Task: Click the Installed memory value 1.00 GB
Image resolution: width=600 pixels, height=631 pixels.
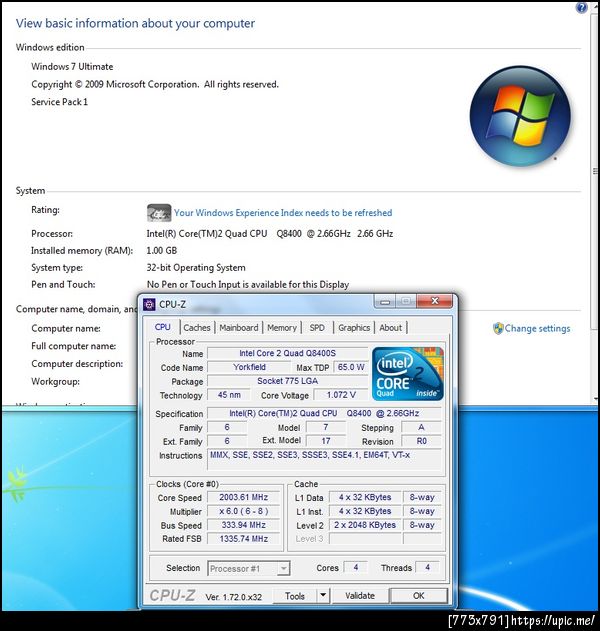Action: [161, 251]
